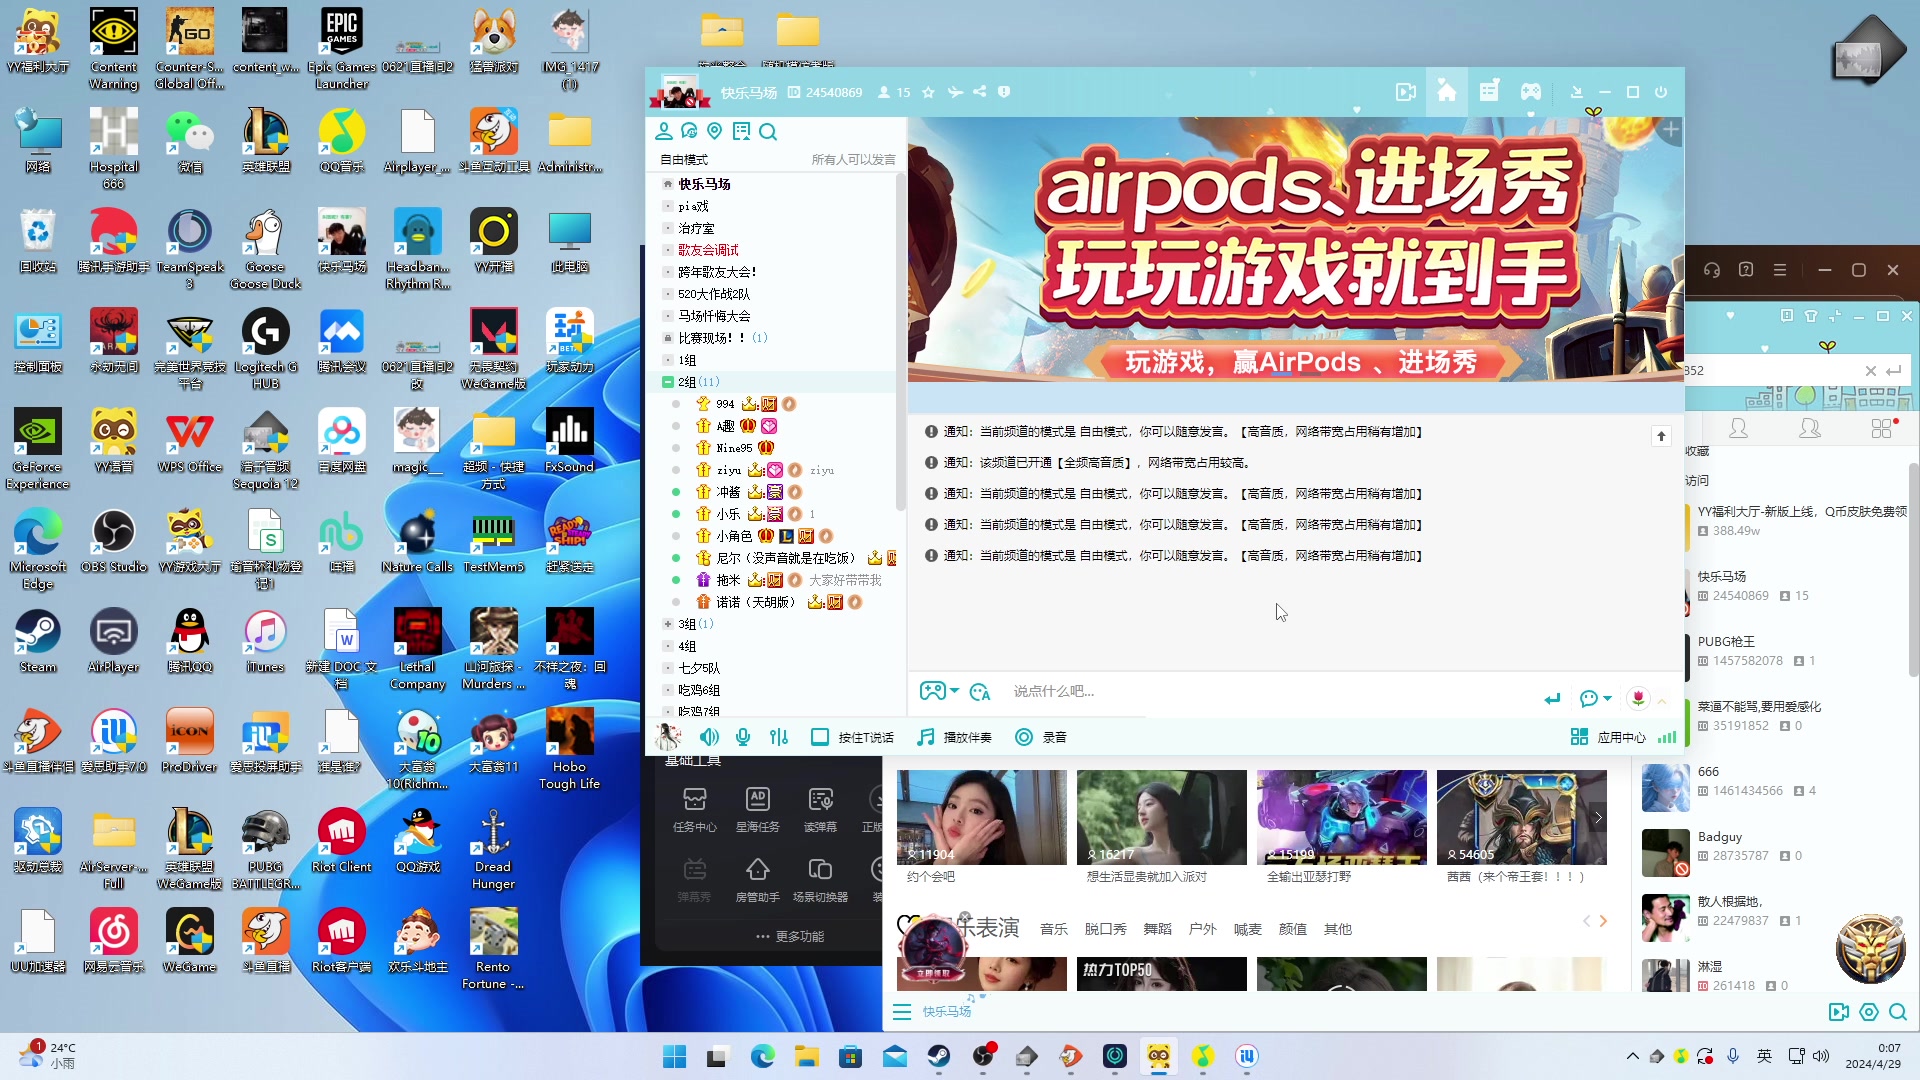Toggle the 按住T说话 checkbox
Screen dimensions: 1920x1080
[820, 737]
